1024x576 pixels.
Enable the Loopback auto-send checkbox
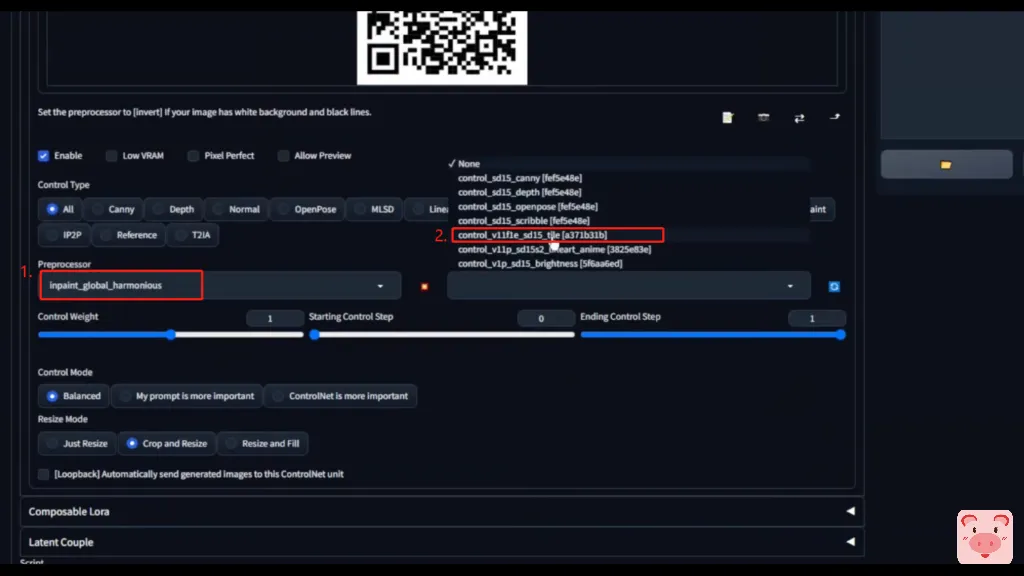tap(43, 474)
